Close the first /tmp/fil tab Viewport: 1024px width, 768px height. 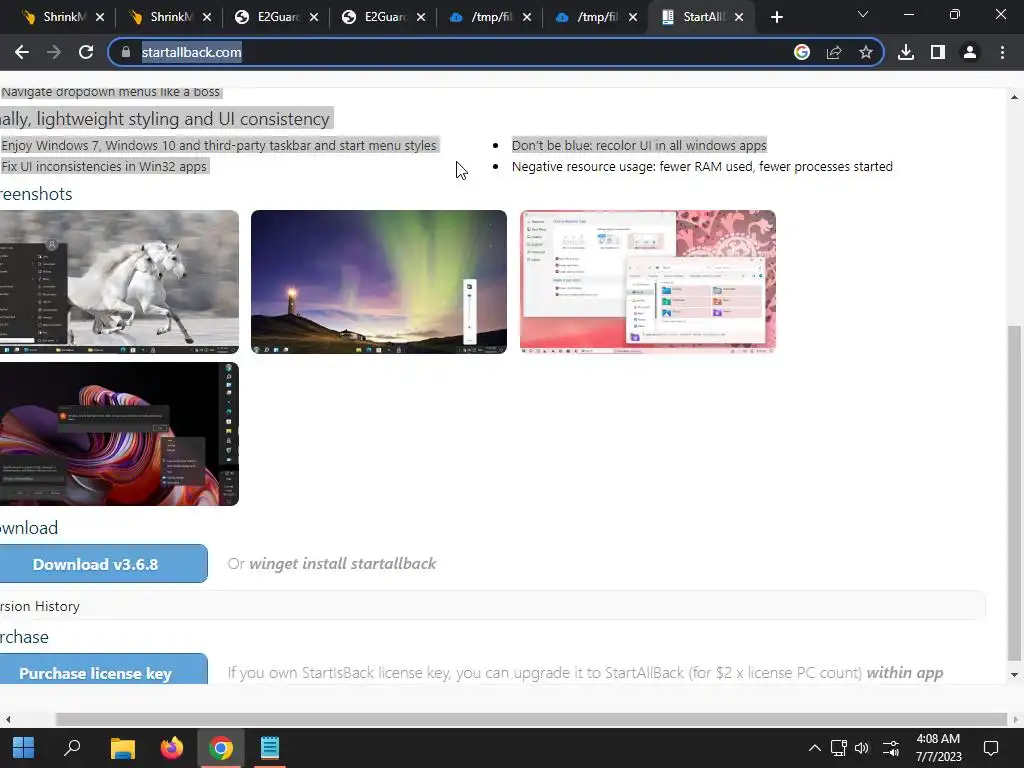[527, 17]
